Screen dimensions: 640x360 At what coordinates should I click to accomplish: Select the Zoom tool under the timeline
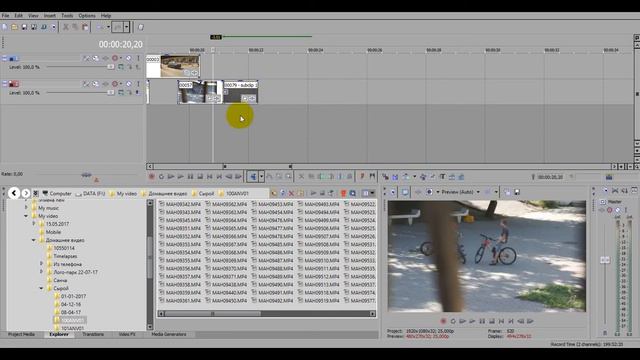pos(289,177)
